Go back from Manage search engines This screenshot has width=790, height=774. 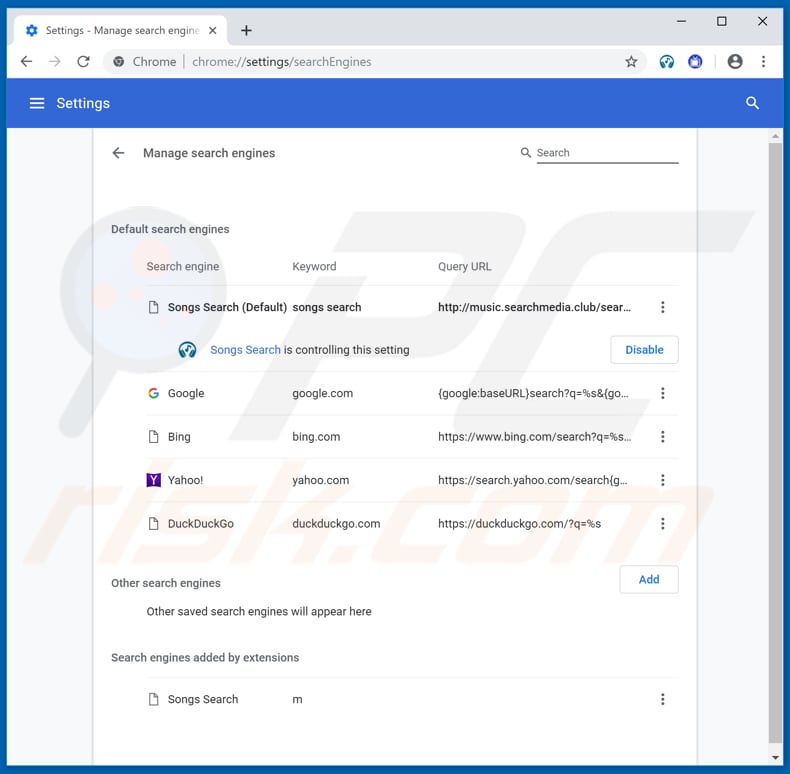pos(118,153)
